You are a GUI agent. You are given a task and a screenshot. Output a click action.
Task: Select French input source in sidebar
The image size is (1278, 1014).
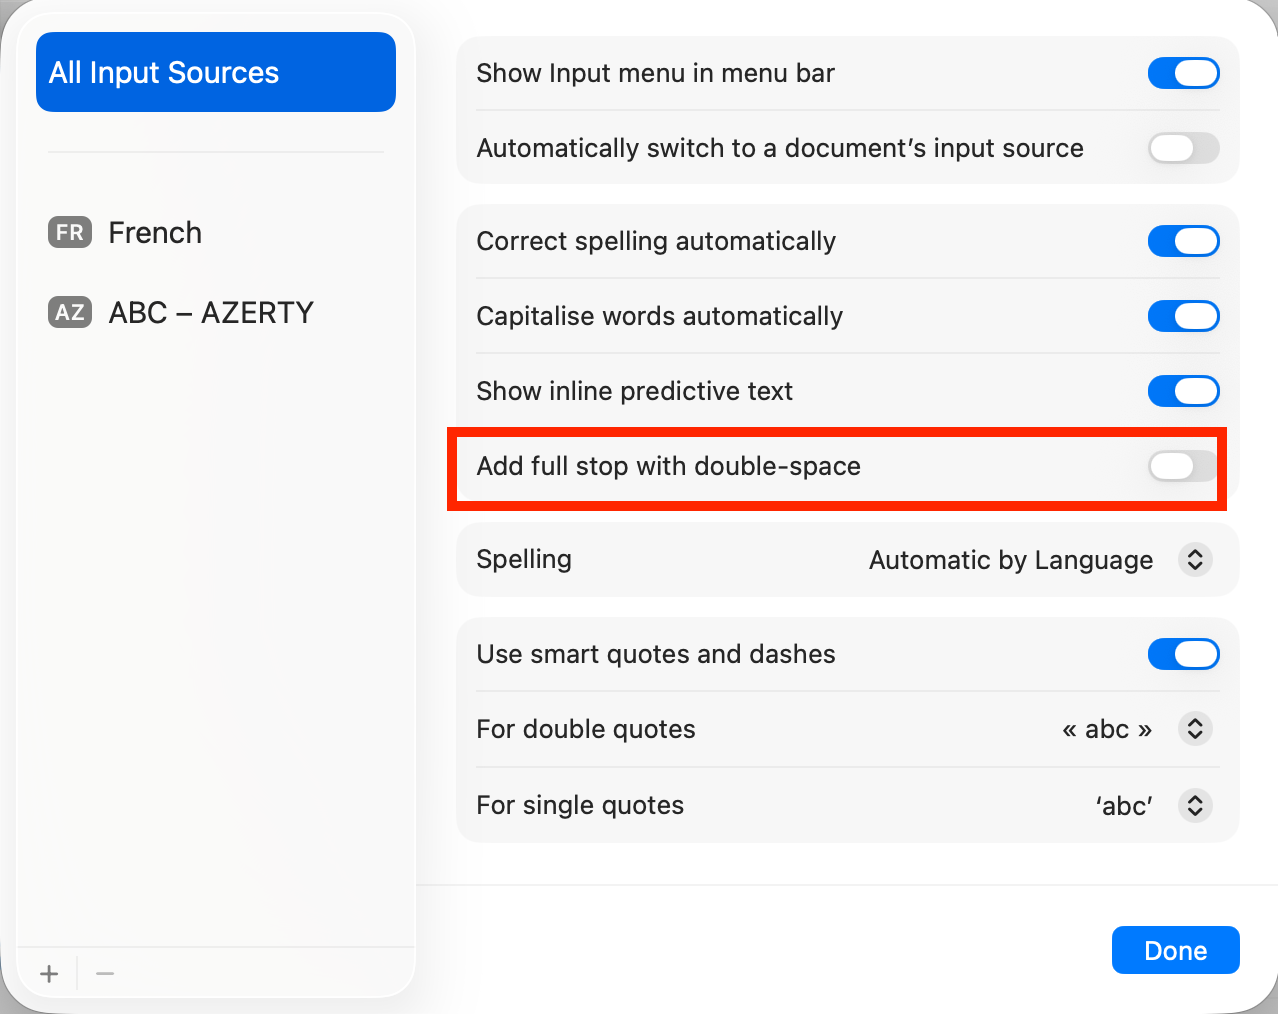click(155, 233)
